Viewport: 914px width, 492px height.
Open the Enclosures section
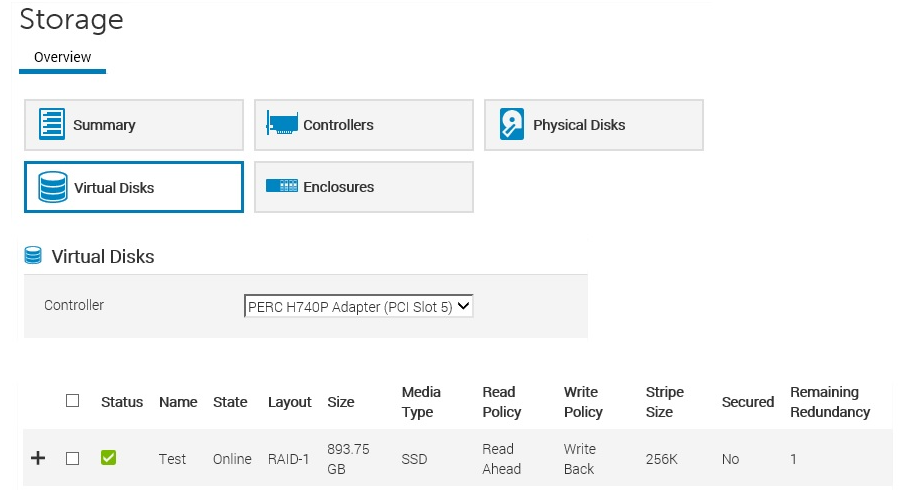[x=364, y=187]
